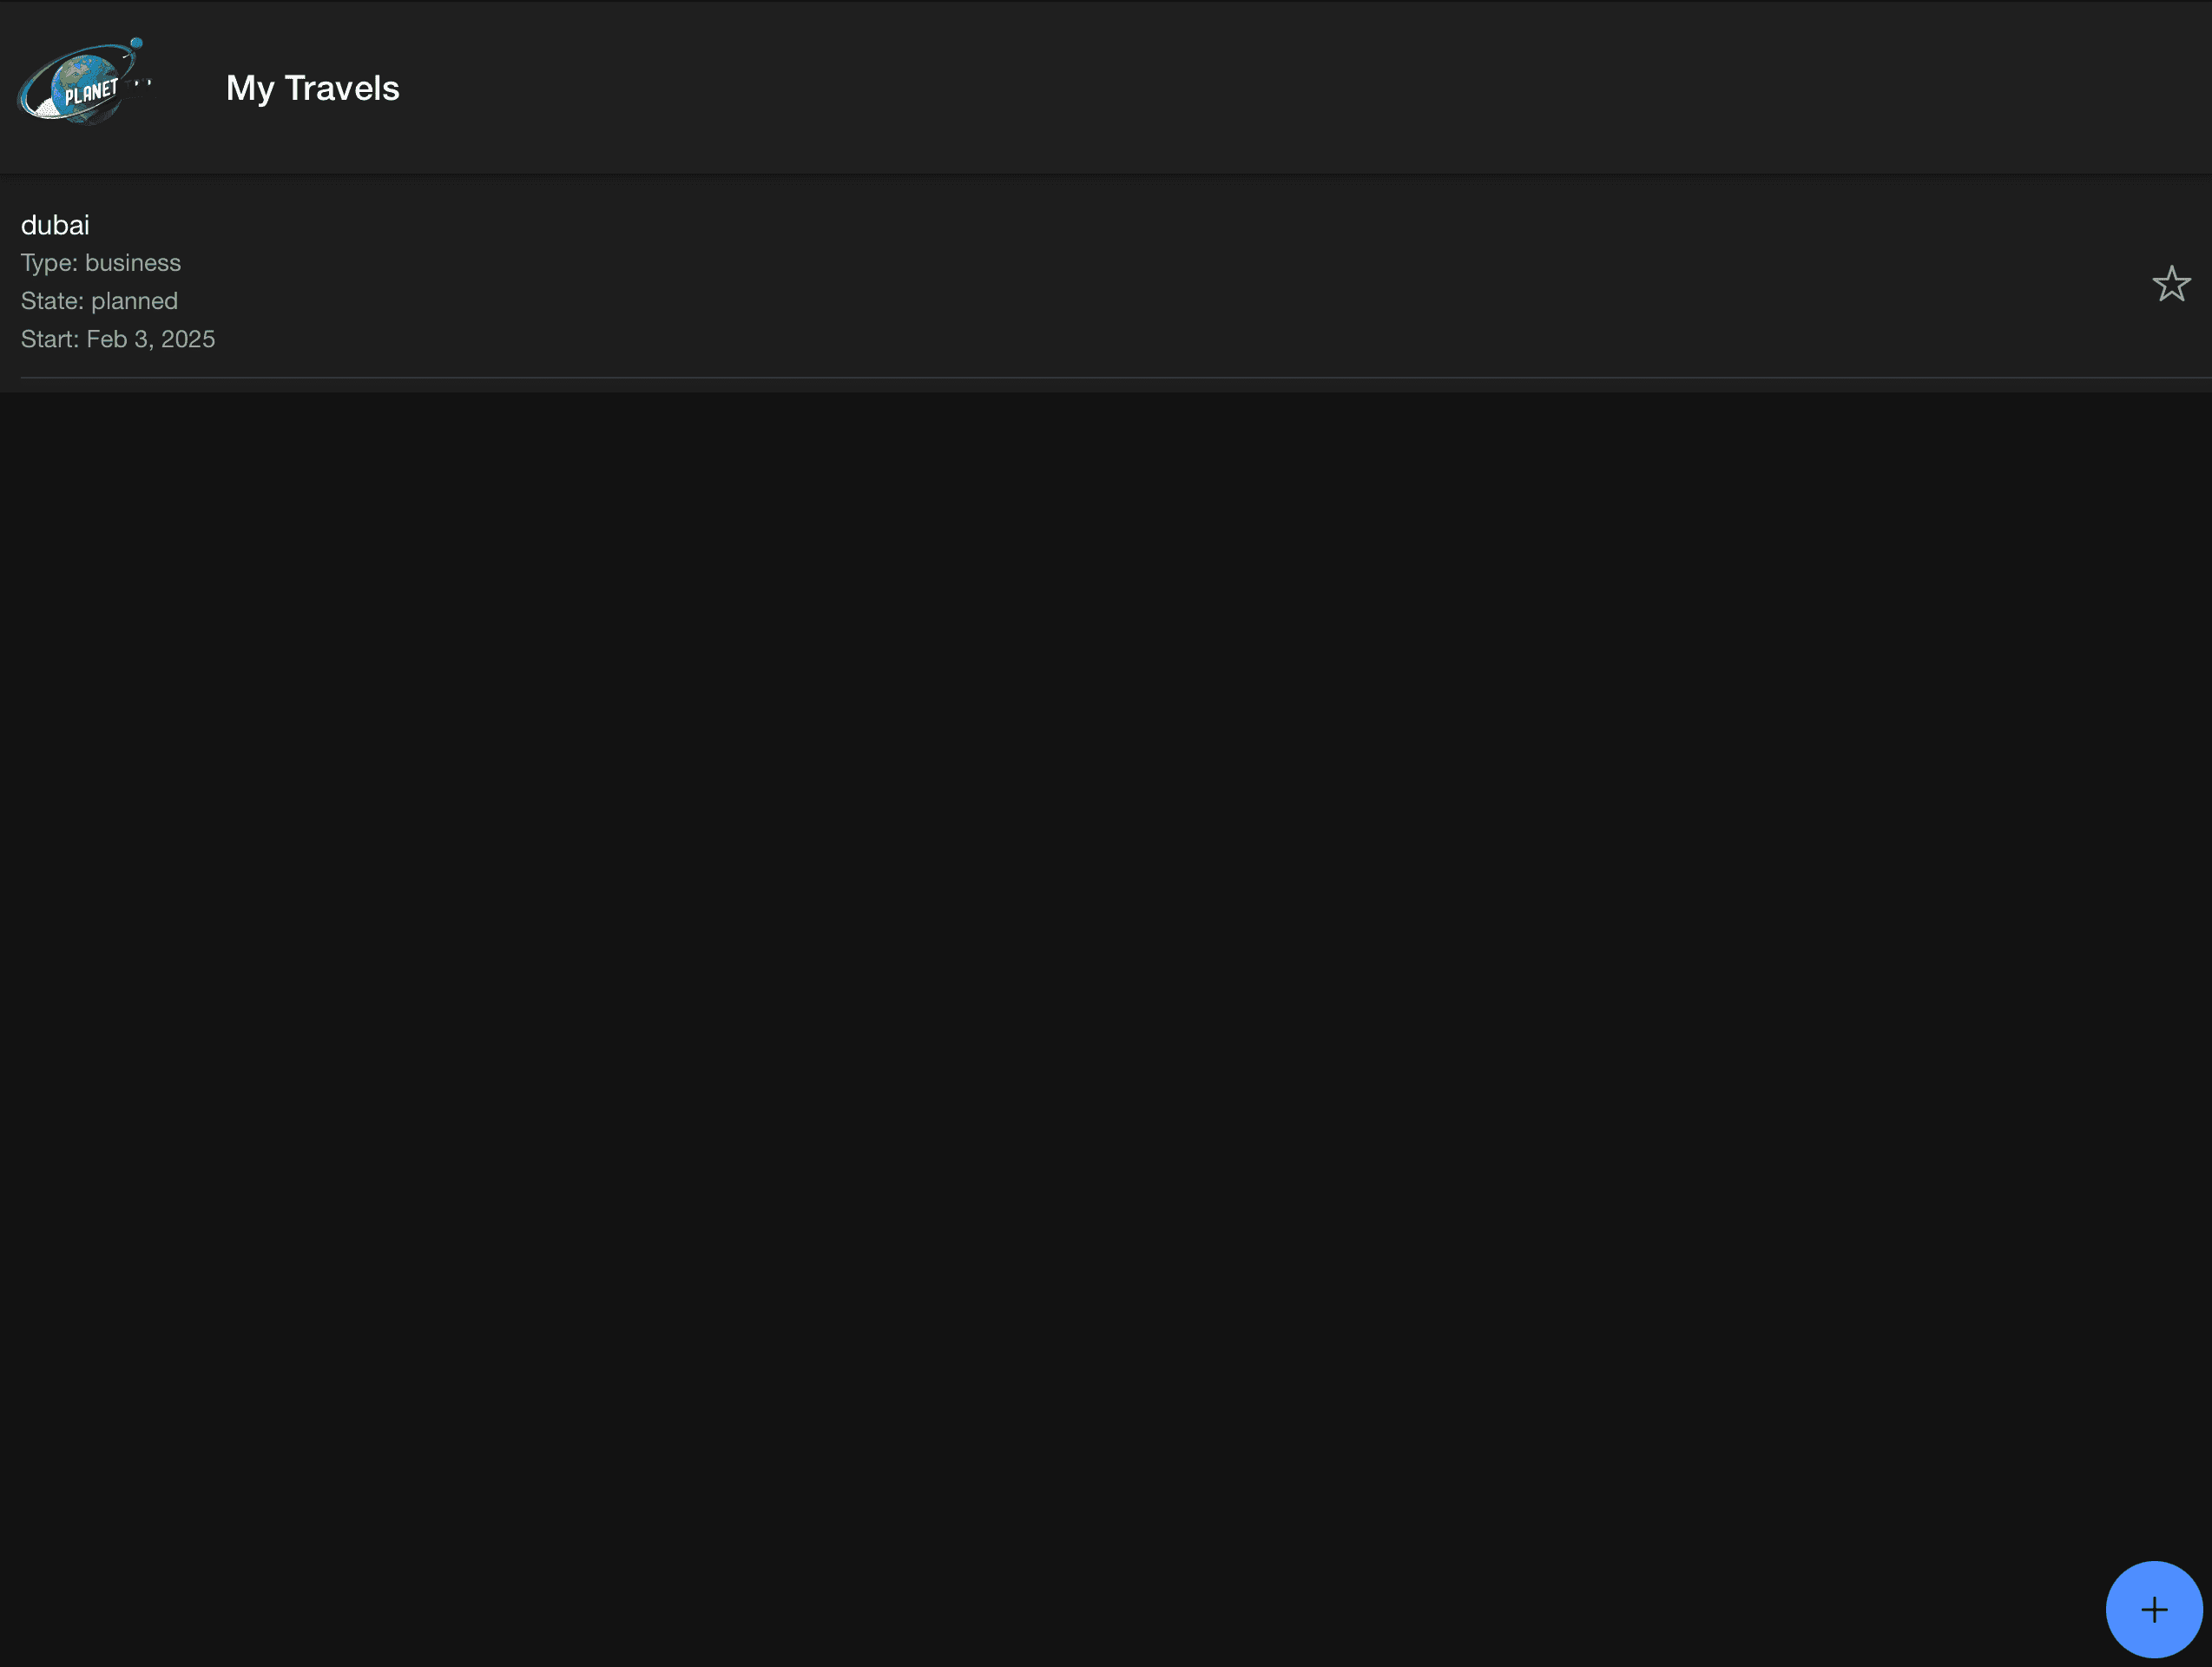2212x1667 pixels.
Task: Open the dubai trip entry
Action: coord(55,225)
